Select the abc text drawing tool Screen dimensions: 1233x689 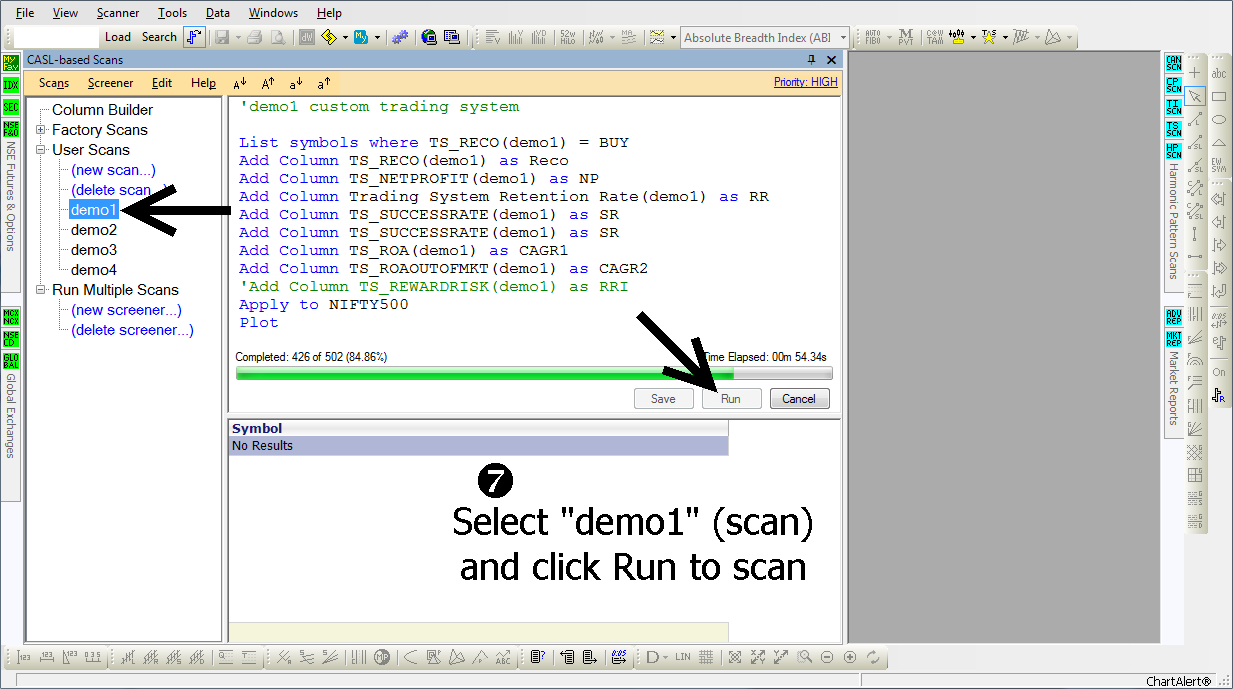pyautogui.click(x=1219, y=74)
